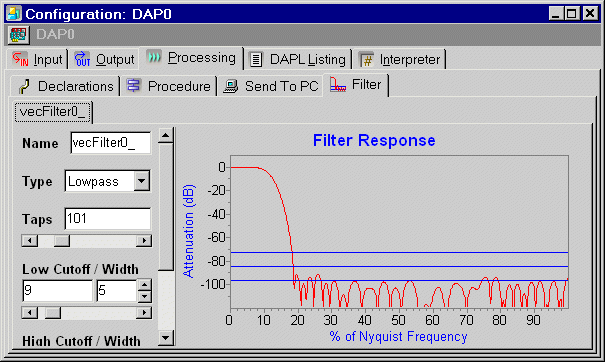Viewport: 605px width, 362px height.
Task: Click left arrow of the Taps scrollbar
Action: [30, 241]
